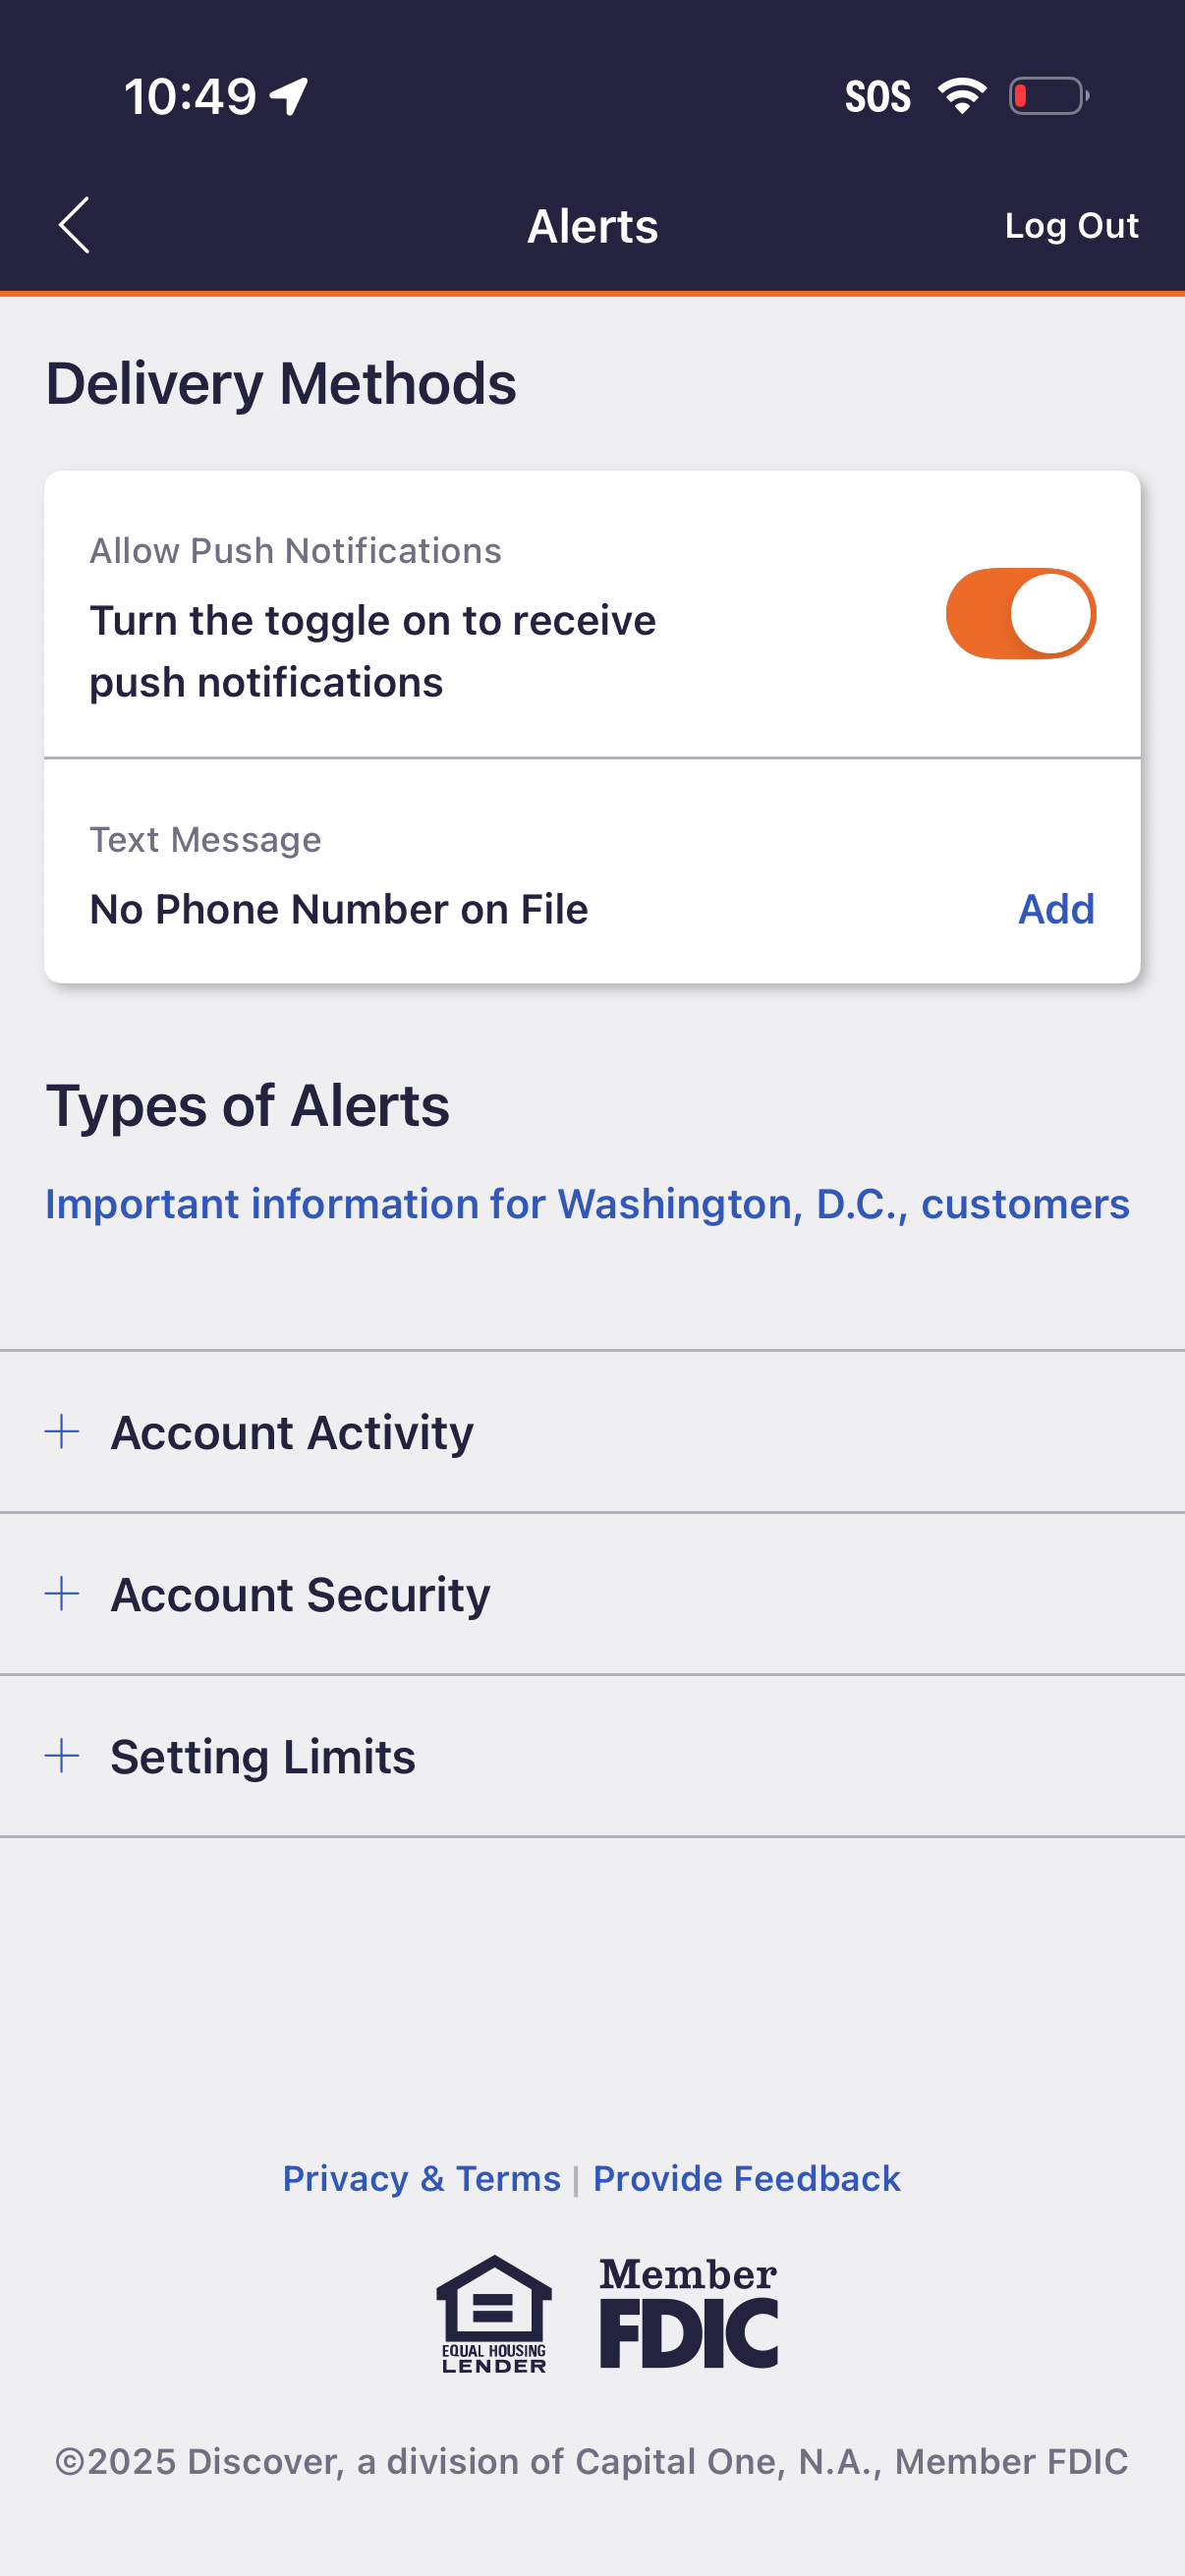Expand Account Activity alerts by its label
The height and width of the screenshot is (2576, 1185).
point(292,1432)
